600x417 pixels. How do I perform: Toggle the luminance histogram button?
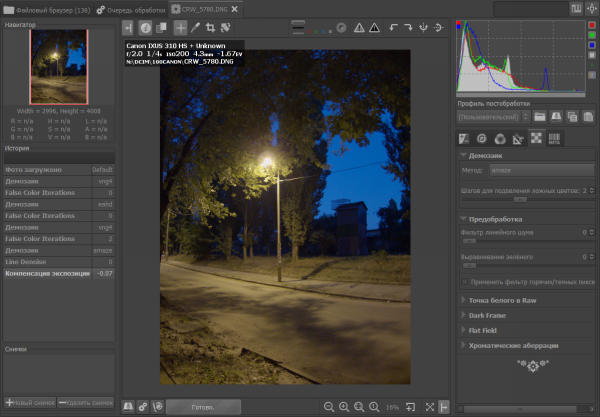point(592,55)
